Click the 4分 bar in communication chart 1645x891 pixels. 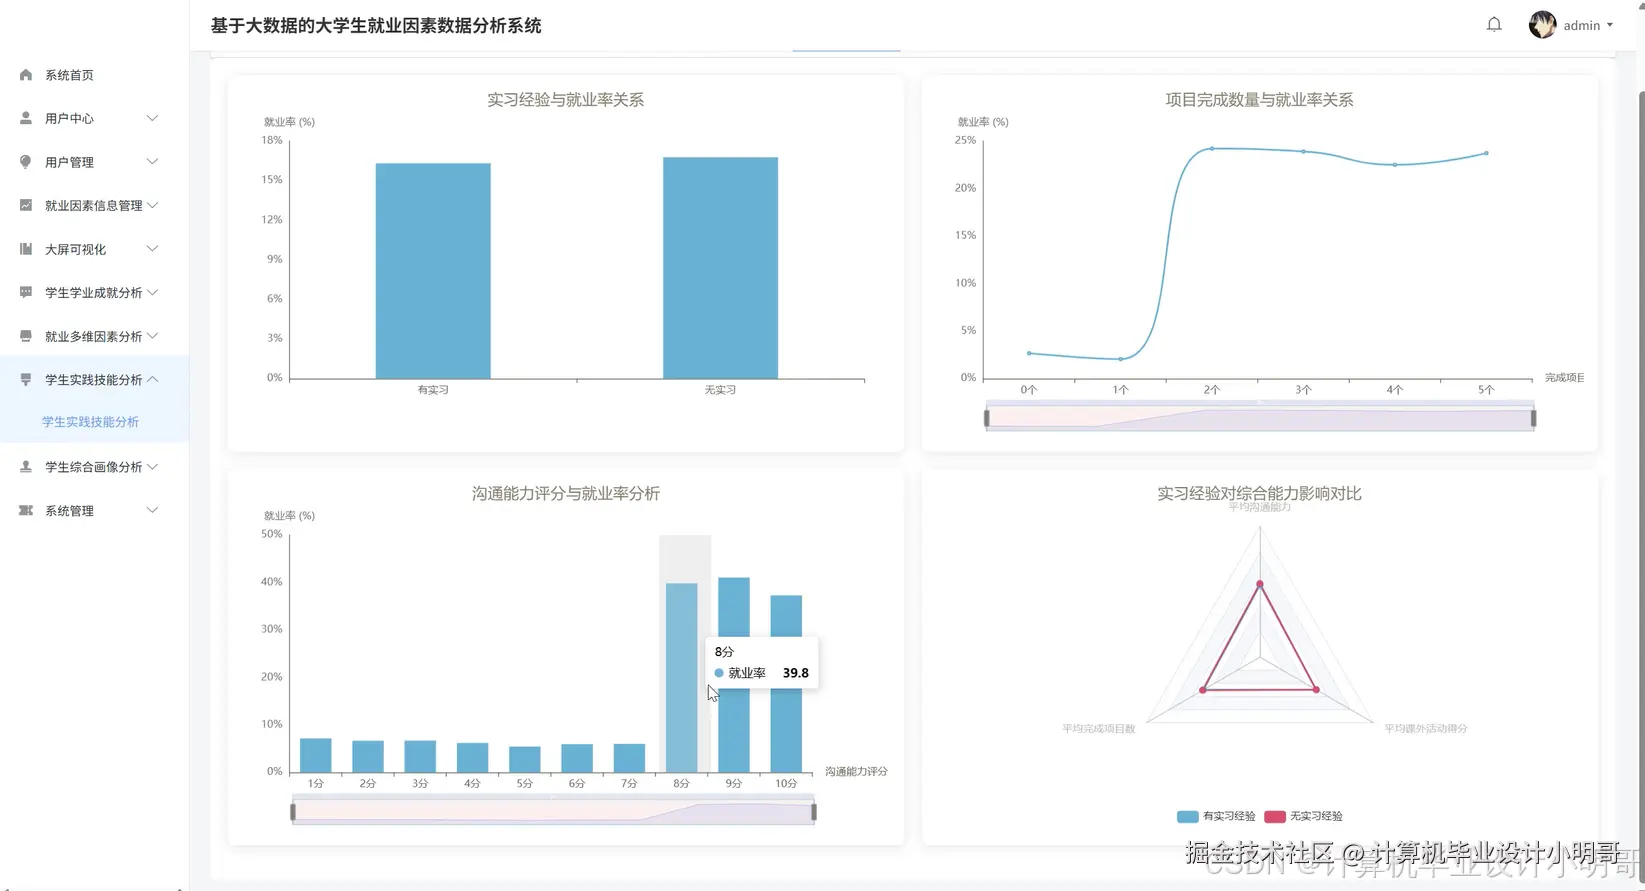pos(472,758)
